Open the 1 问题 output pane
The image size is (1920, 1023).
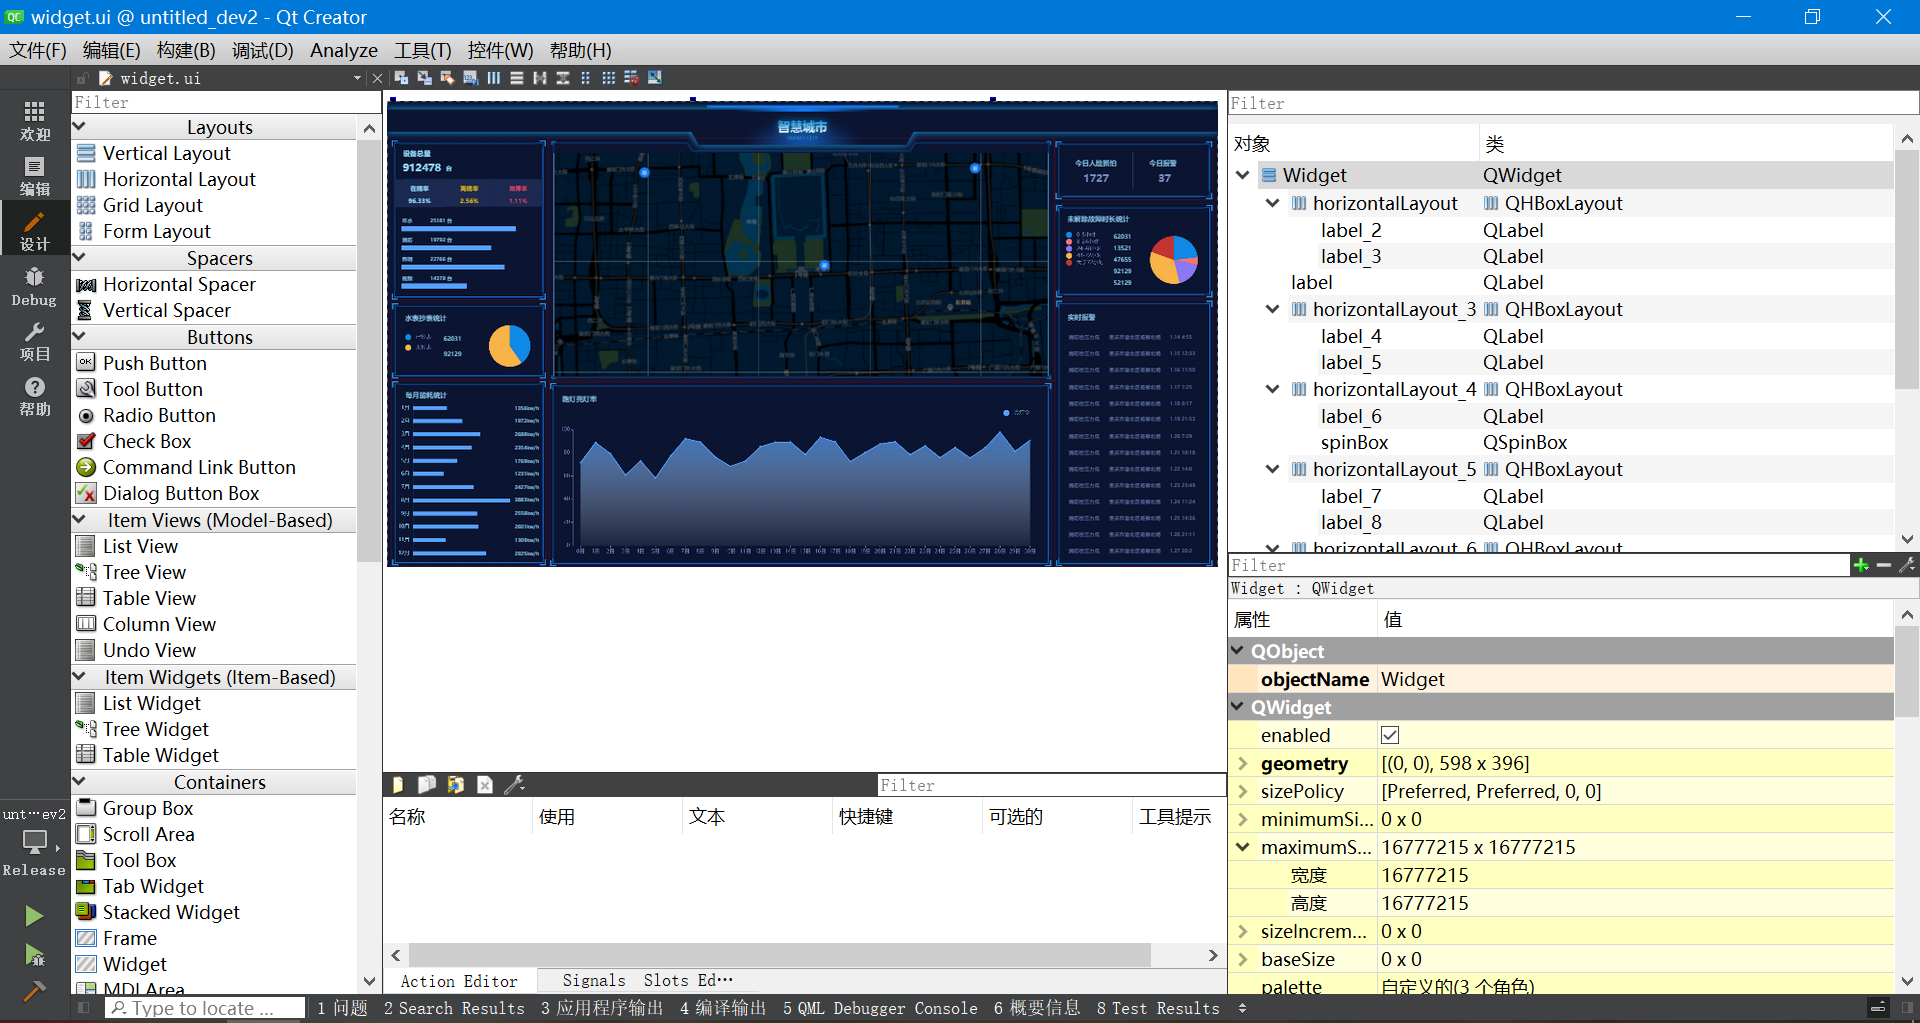(x=342, y=1008)
